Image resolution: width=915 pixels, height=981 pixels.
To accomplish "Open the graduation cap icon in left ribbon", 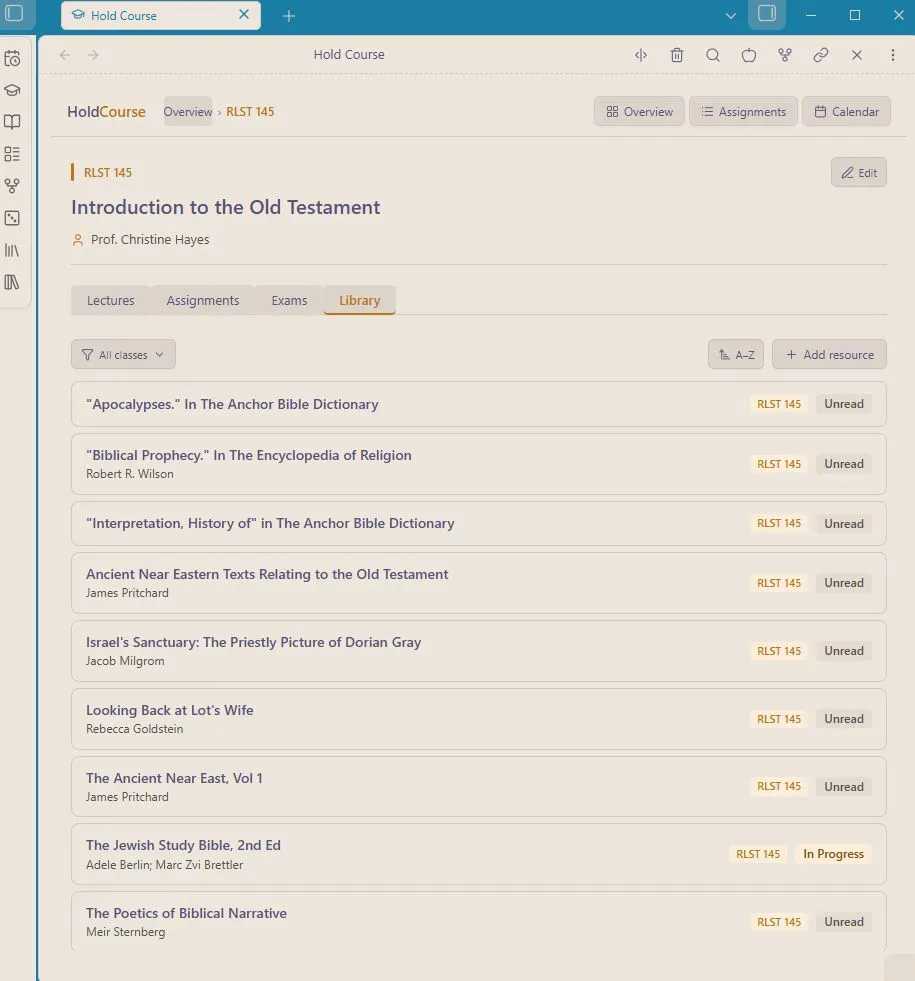I will pyautogui.click(x=12, y=89).
